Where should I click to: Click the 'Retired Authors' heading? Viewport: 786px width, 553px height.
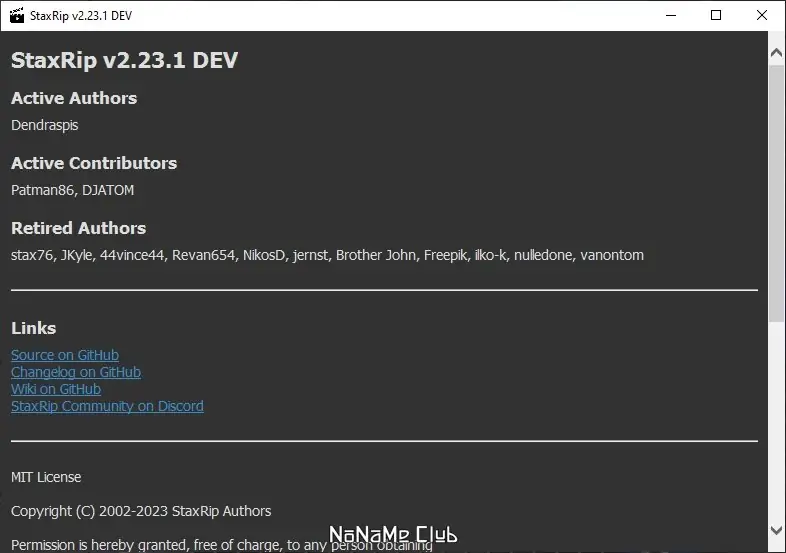click(x=78, y=228)
